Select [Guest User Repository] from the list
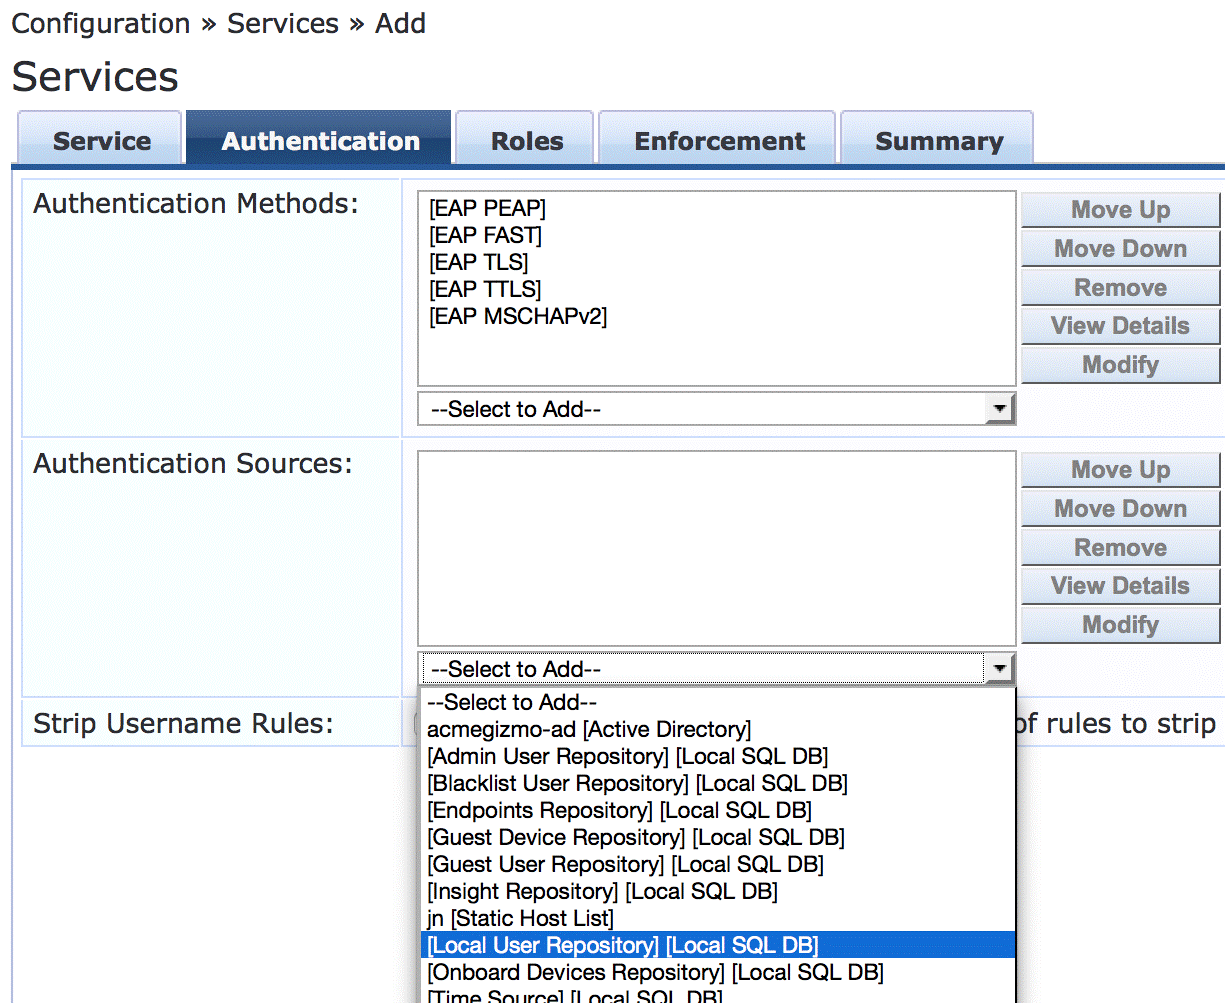 tap(625, 865)
